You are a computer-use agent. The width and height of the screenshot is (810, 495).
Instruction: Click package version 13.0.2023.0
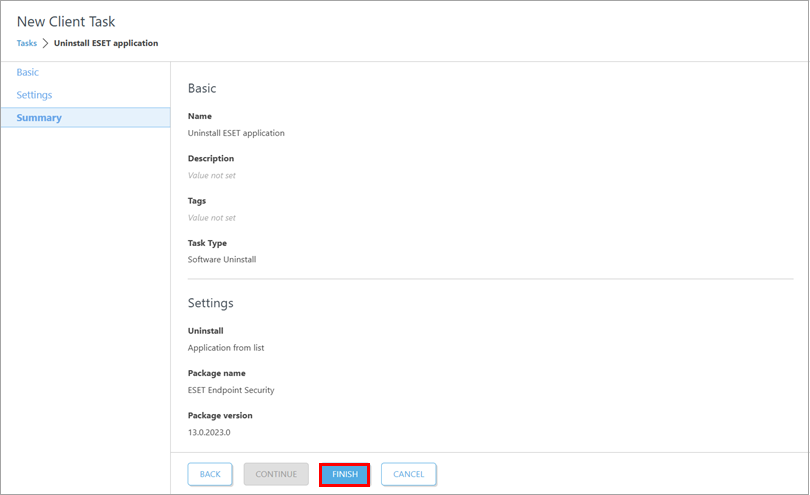(209, 432)
